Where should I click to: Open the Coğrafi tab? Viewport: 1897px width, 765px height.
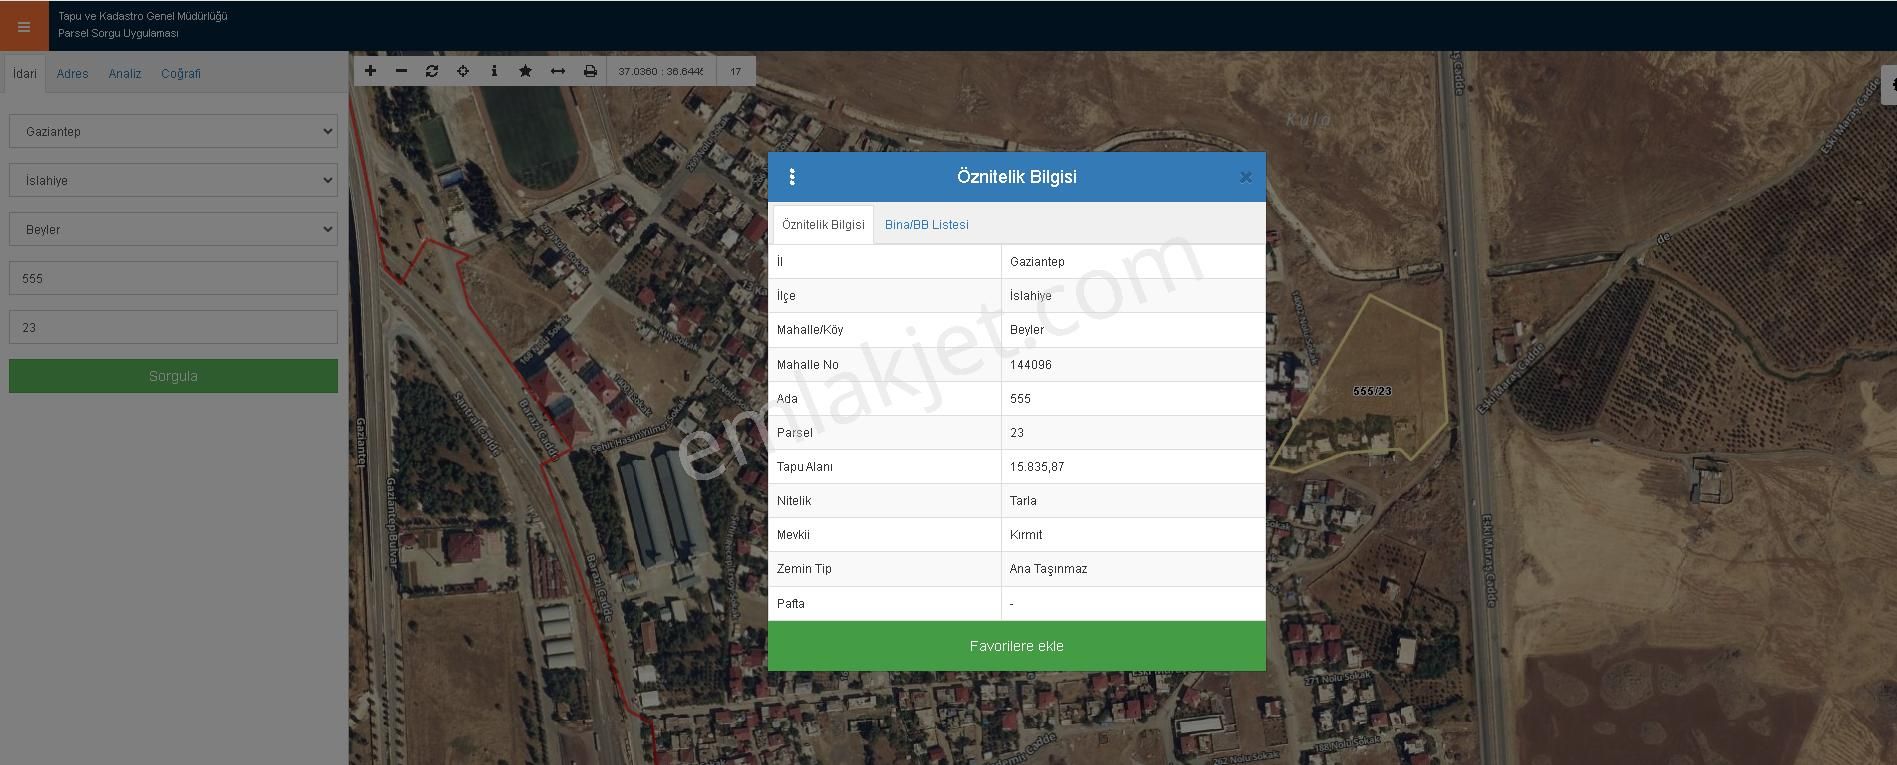181,73
